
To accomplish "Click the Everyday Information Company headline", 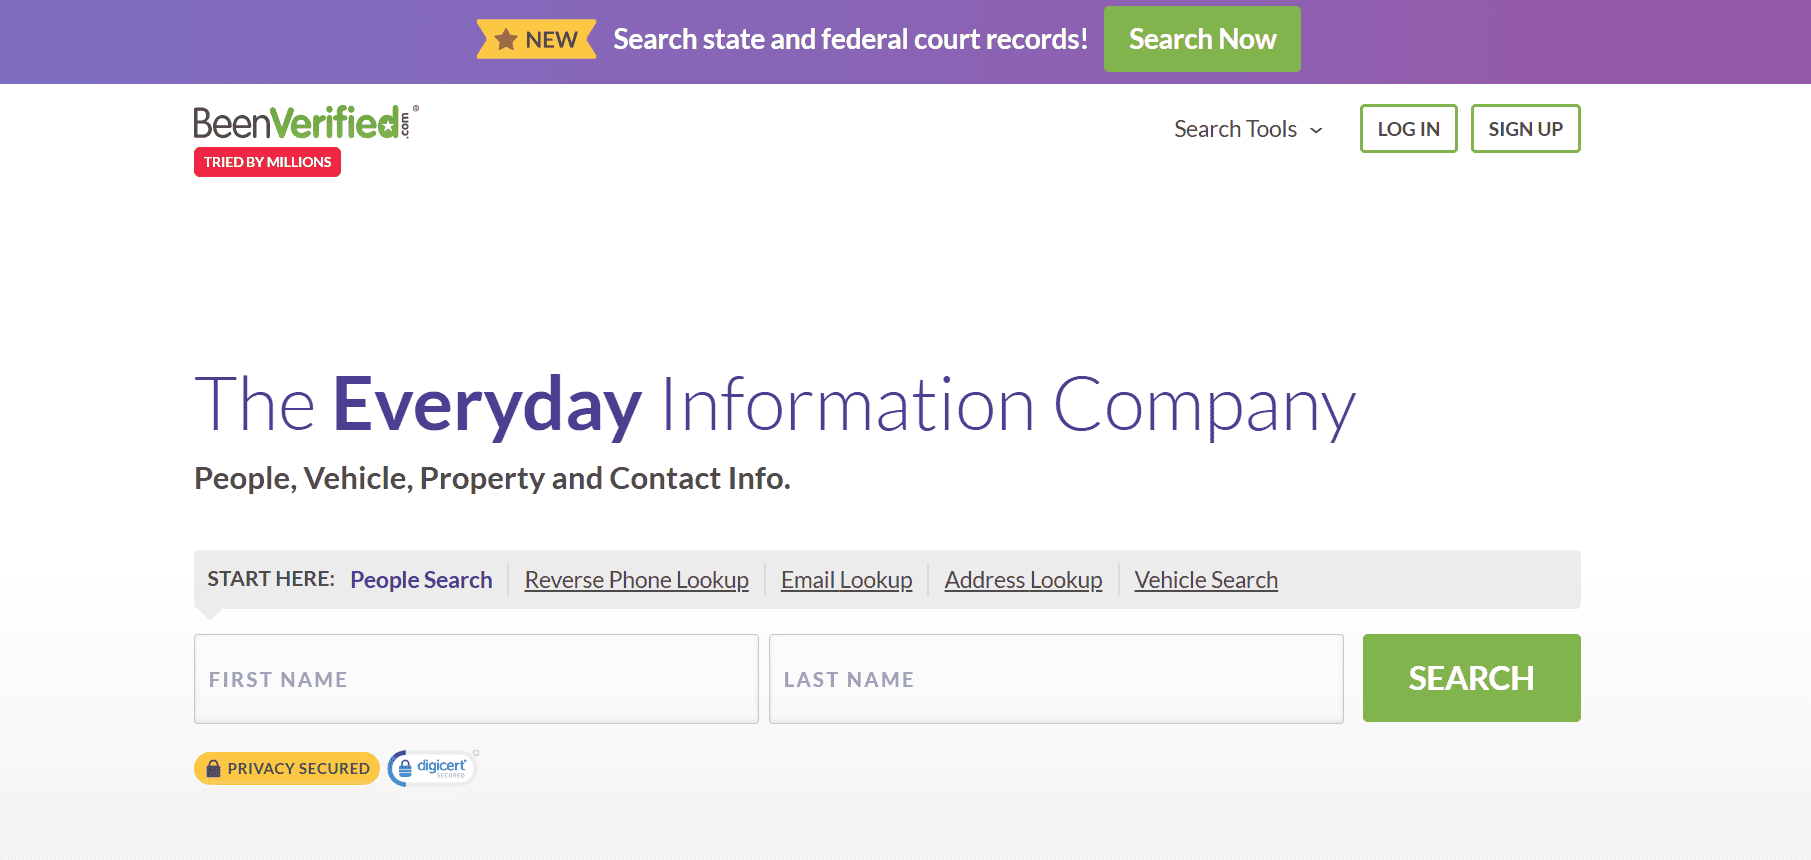I will 774,405.
